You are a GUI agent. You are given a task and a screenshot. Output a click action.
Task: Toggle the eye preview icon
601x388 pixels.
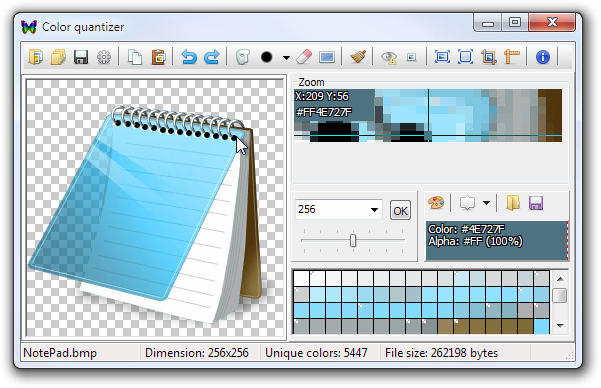click(389, 58)
